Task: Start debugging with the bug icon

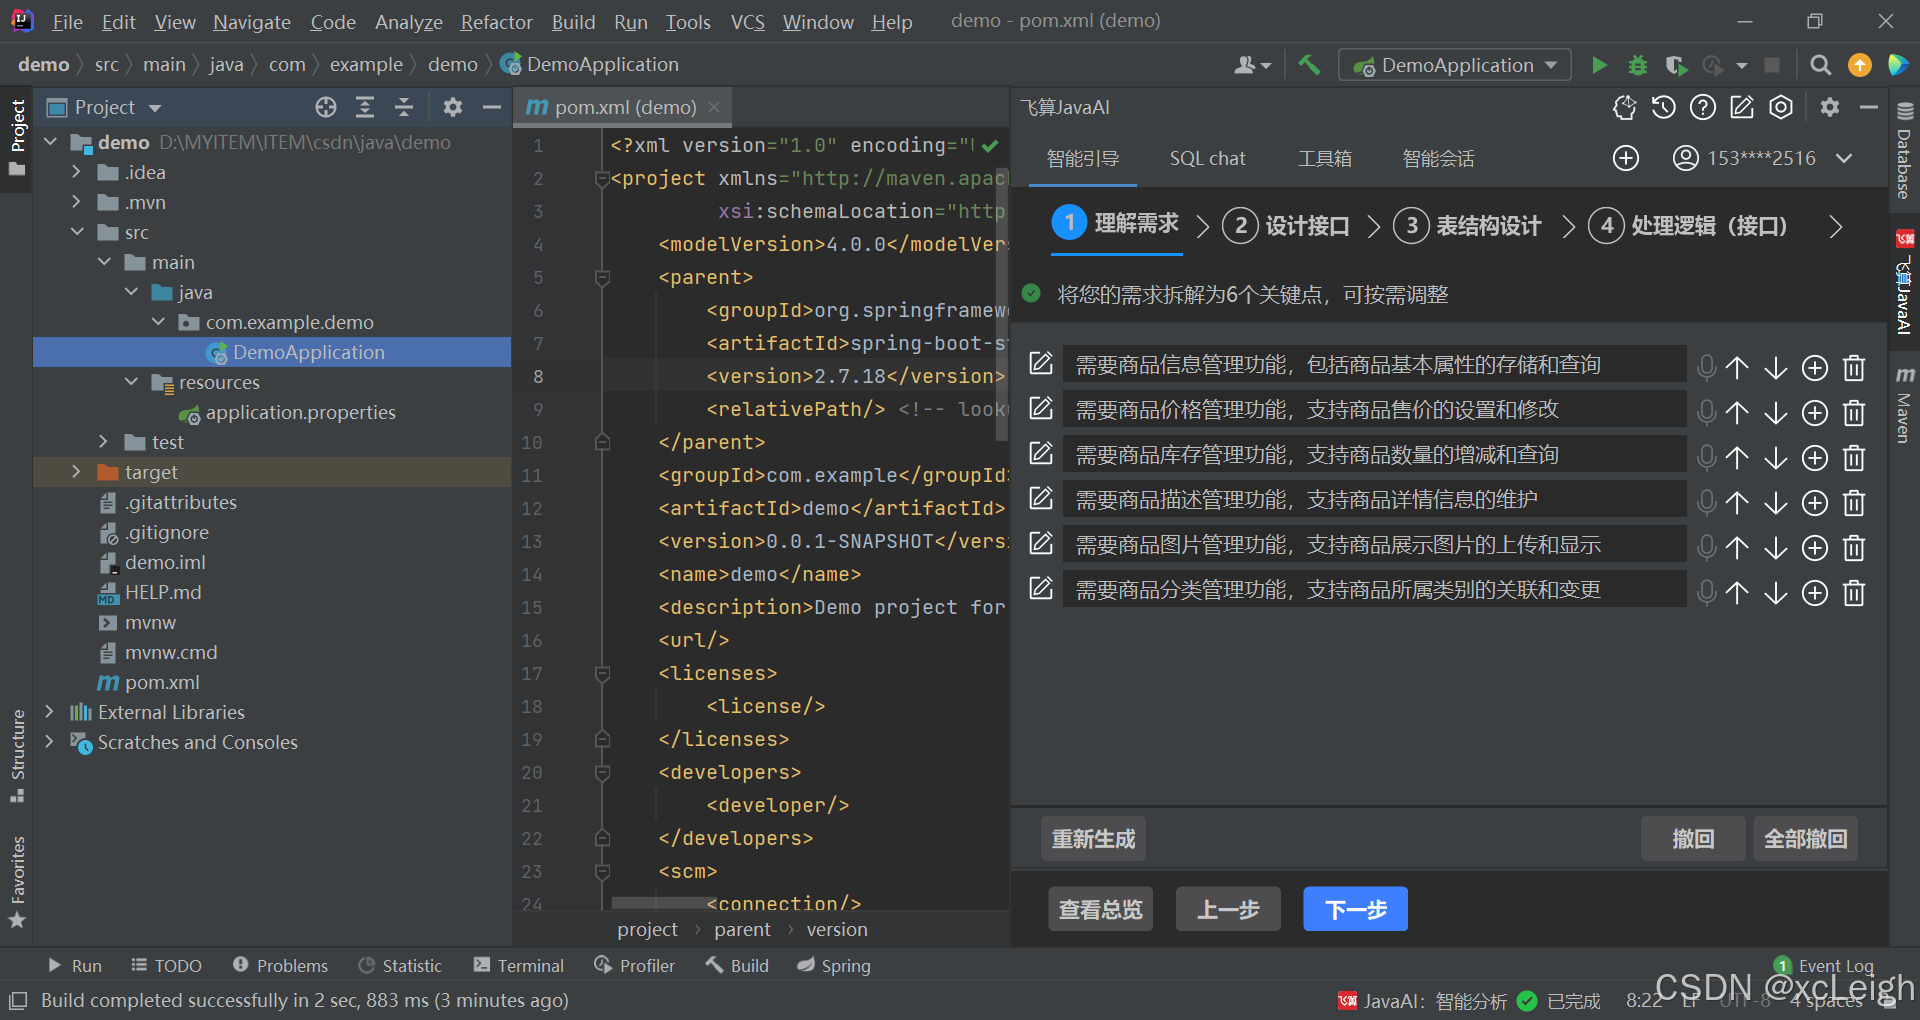Action: pyautogui.click(x=1637, y=65)
